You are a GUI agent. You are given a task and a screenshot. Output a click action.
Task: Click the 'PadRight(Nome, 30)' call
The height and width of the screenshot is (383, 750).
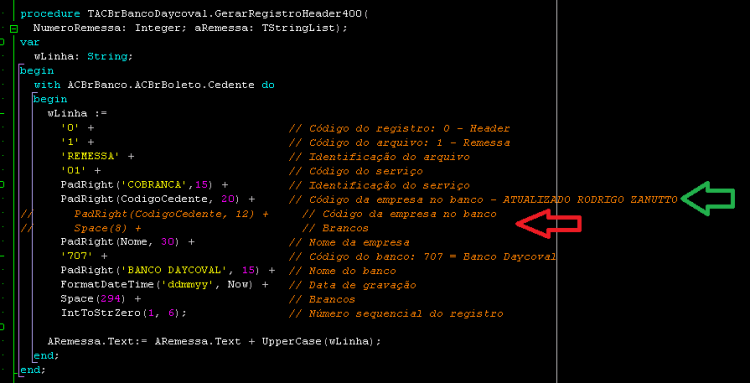pos(120,242)
